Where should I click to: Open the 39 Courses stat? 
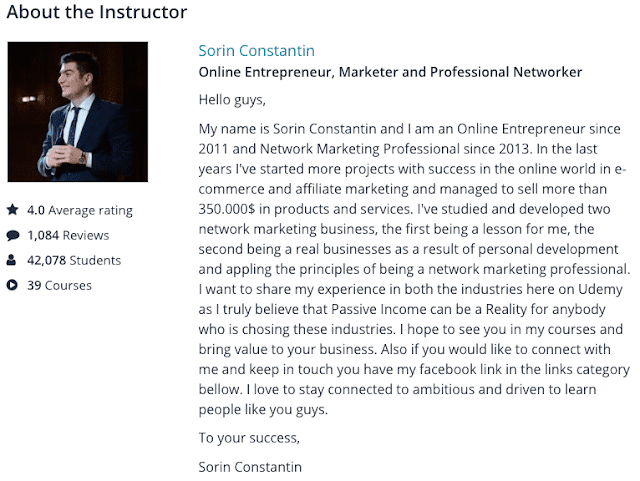(x=59, y=286)
